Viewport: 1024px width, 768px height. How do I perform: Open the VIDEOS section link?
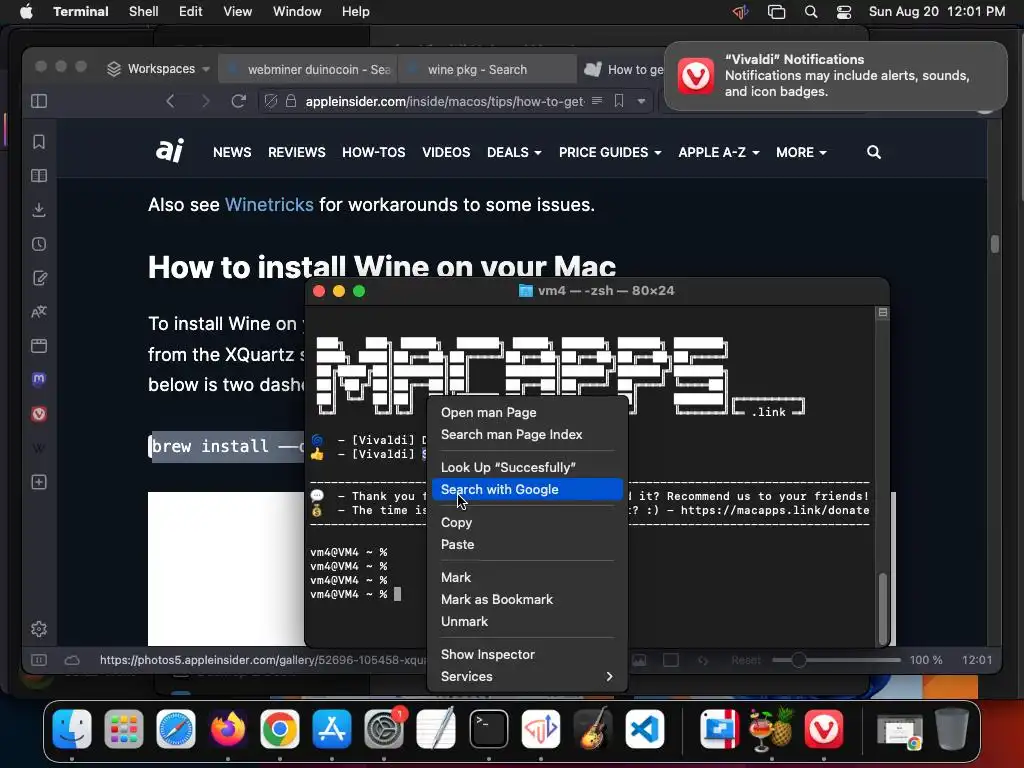click(x=446, y=152)
